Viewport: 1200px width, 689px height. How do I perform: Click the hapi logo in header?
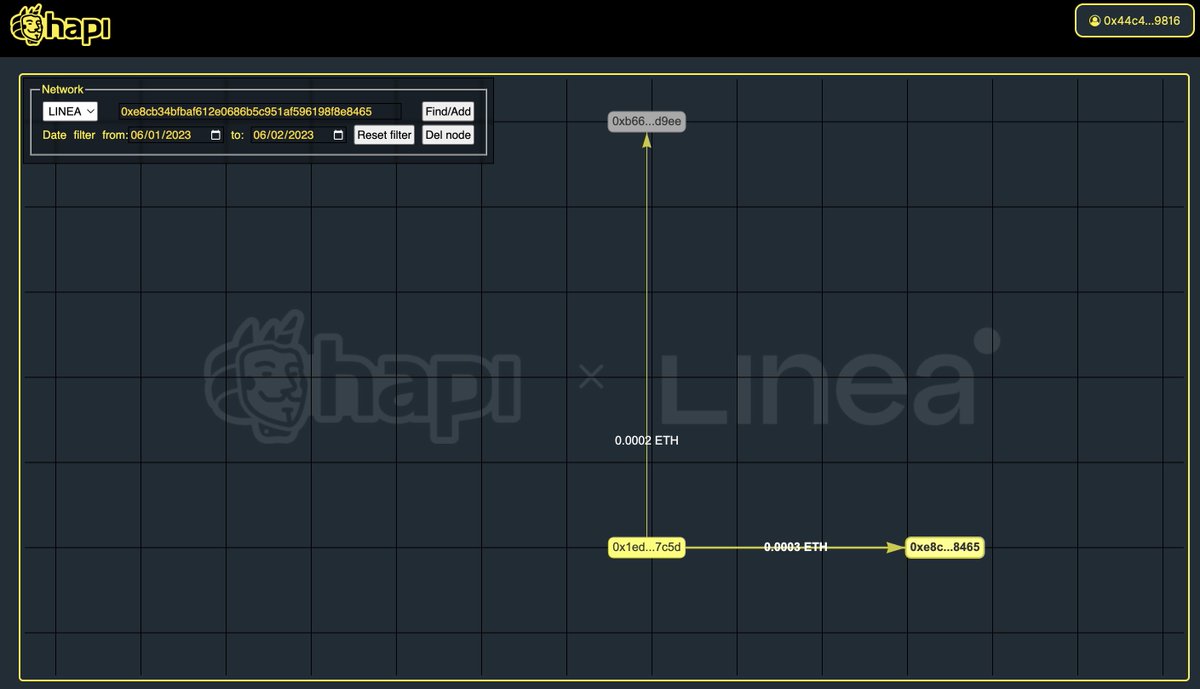click(x=60, y=25)
